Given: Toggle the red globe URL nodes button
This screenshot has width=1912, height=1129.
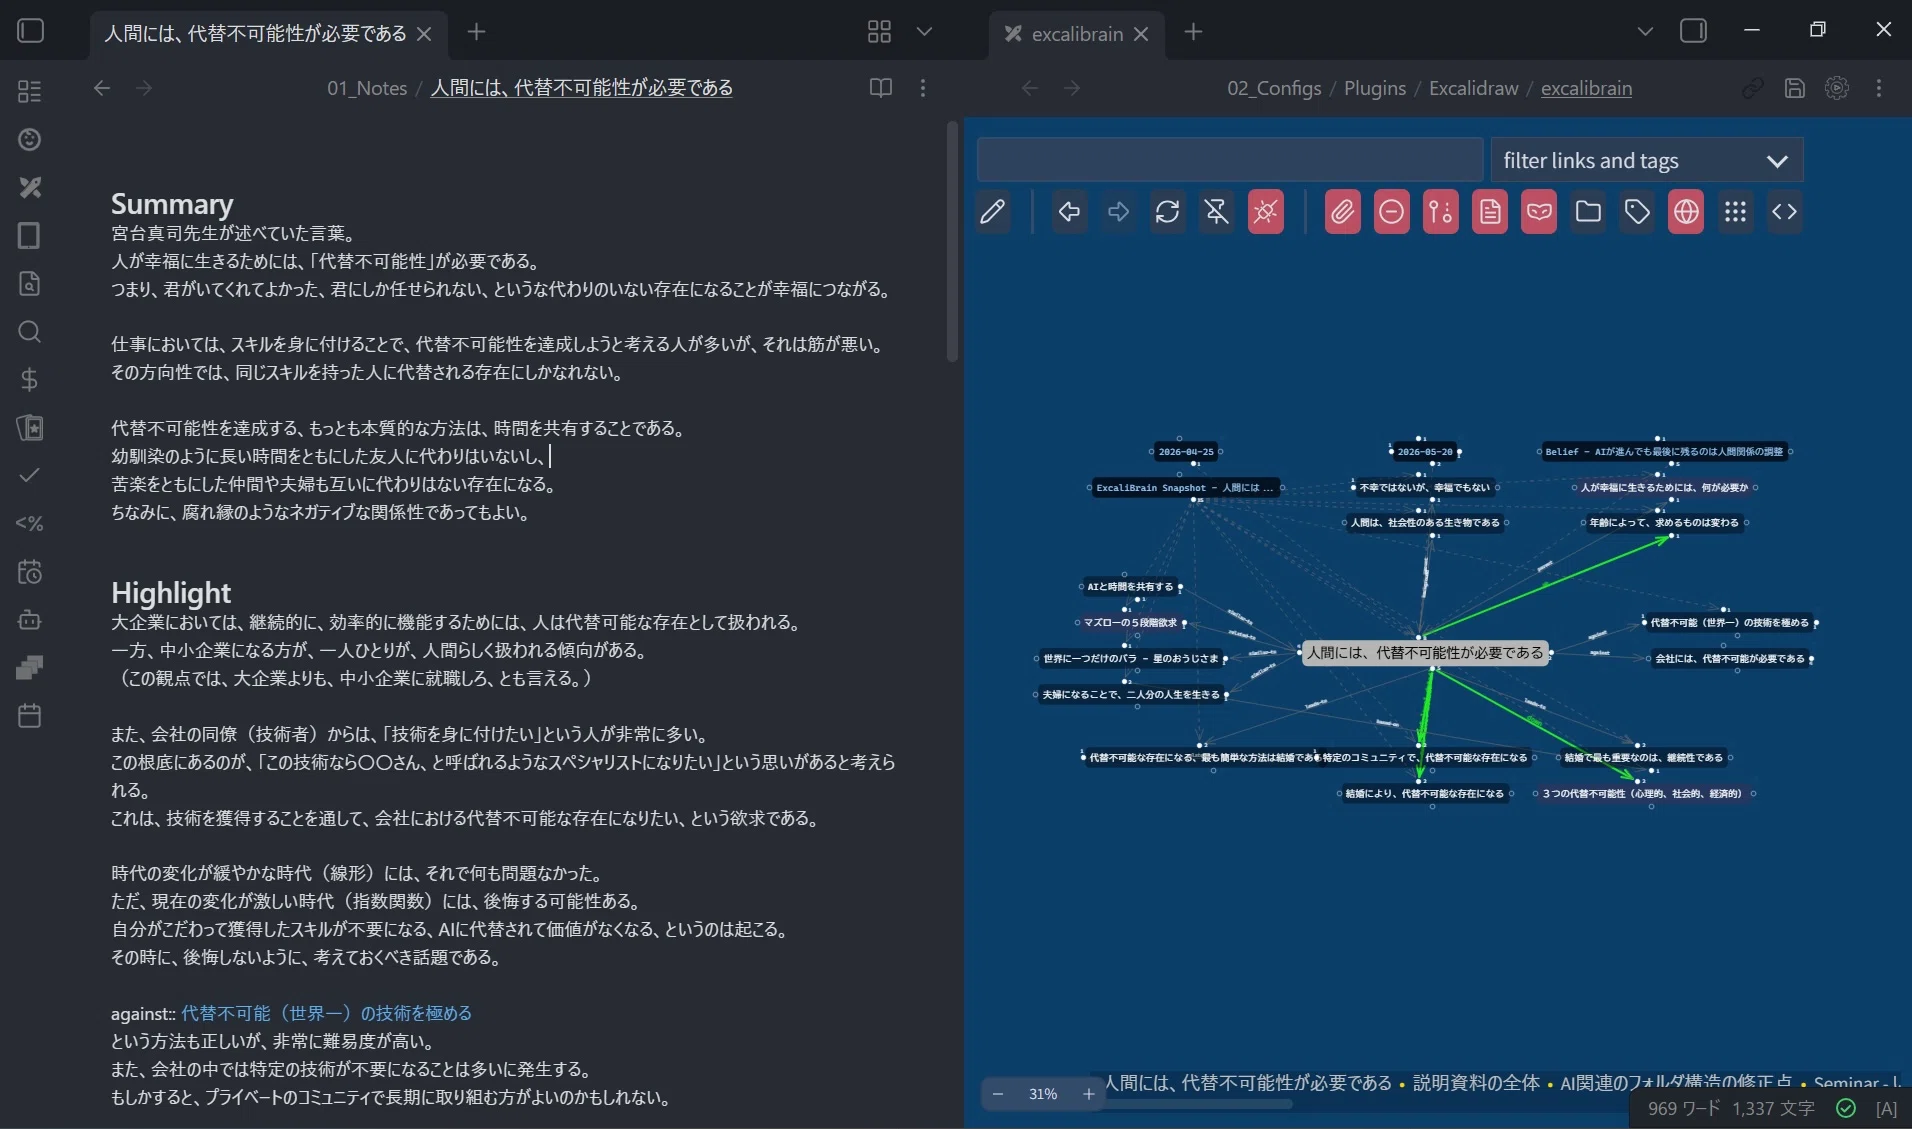Looking at the screenshot, I should pyautogui.click(x=1686, y=212).
